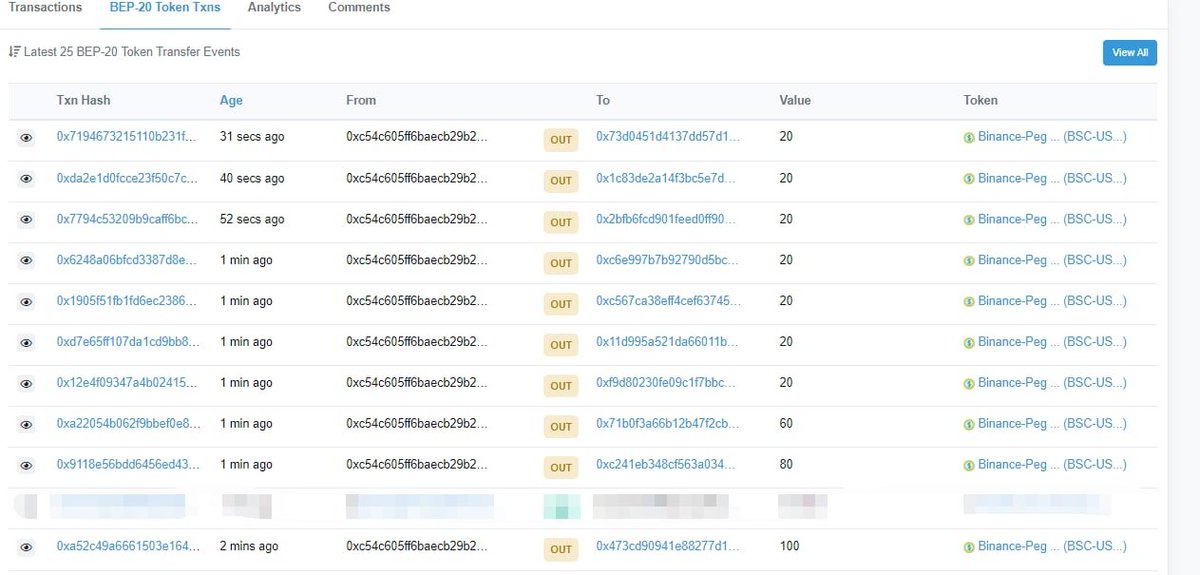Screen dimensions: 1200x575
Task: Click the token icon in the 40 secs ago row
Action: click(x=969, y=179)
